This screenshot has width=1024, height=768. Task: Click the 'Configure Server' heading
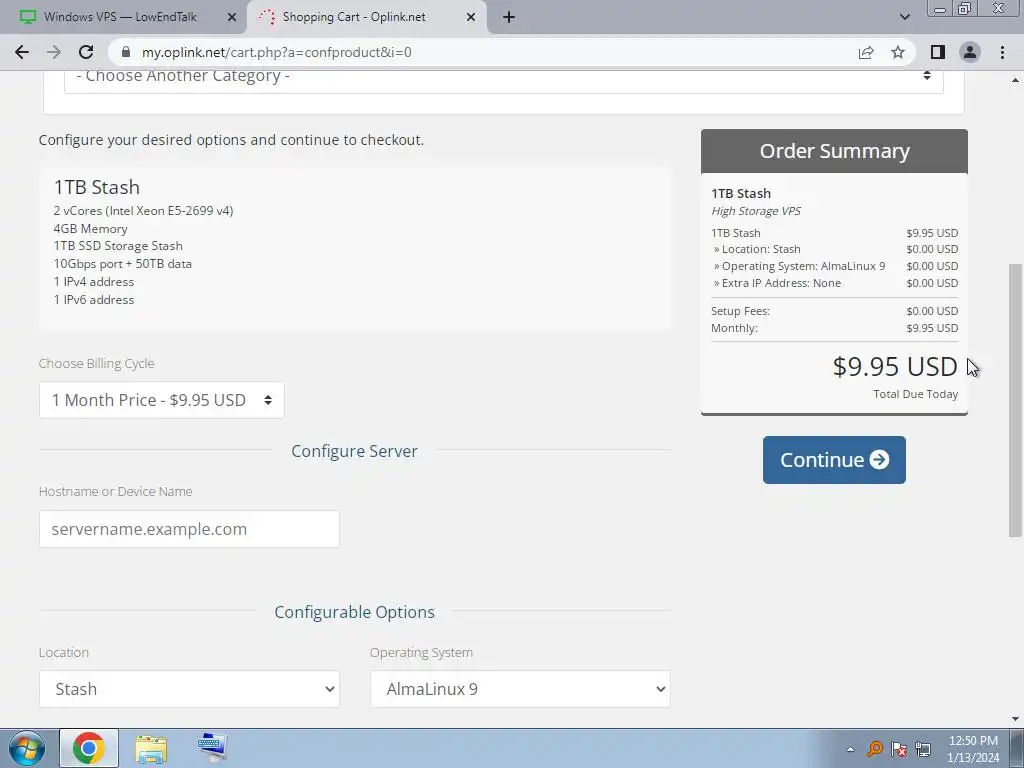pos(355,451)
